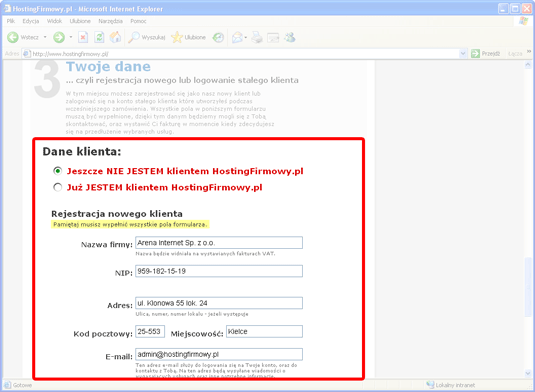Select Już JESTEM klientem radio button
Screen dimensions: 535x392
tap(58, 187)
